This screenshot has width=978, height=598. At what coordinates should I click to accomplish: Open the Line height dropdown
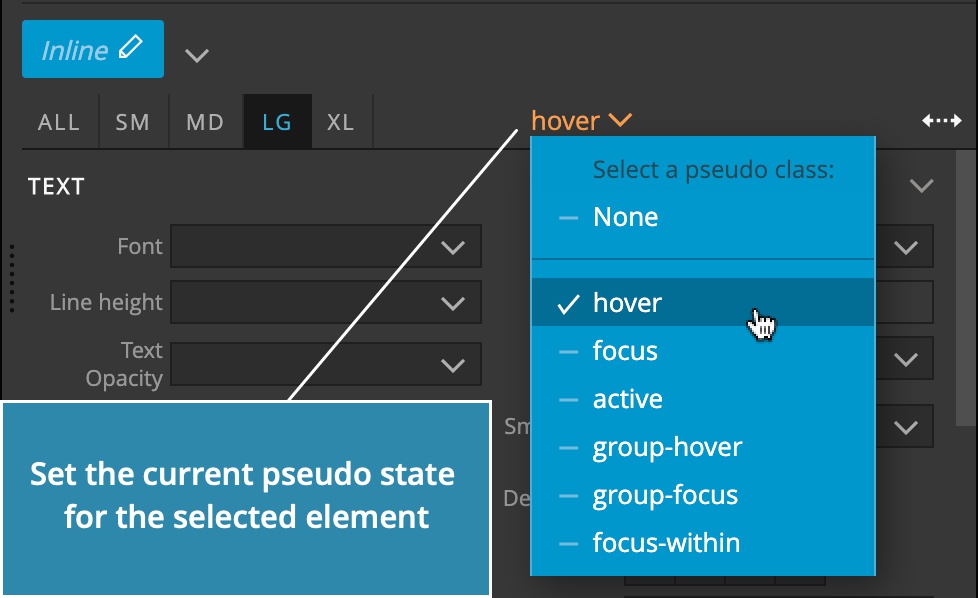pyautogui.click(x=326, y=302)
